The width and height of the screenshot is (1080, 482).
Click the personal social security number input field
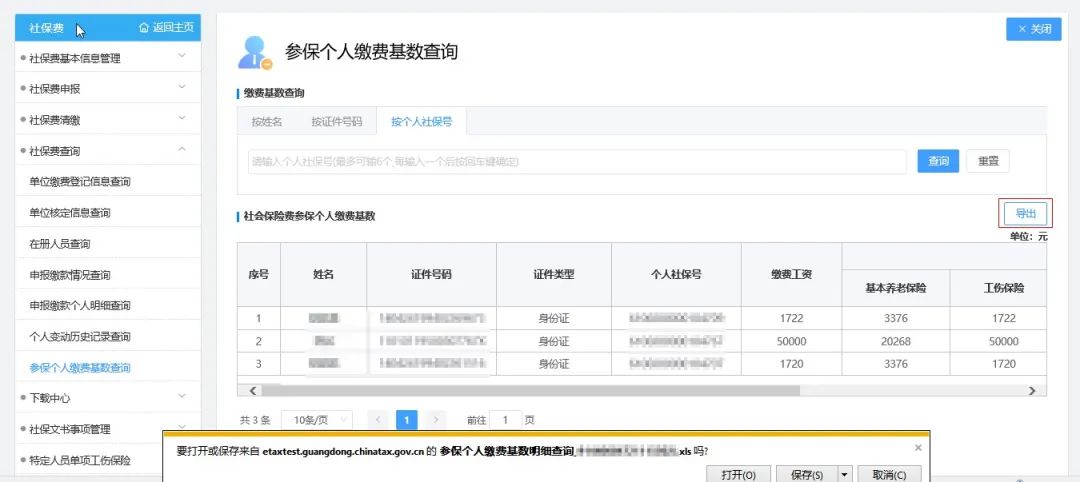click(577, 162)
